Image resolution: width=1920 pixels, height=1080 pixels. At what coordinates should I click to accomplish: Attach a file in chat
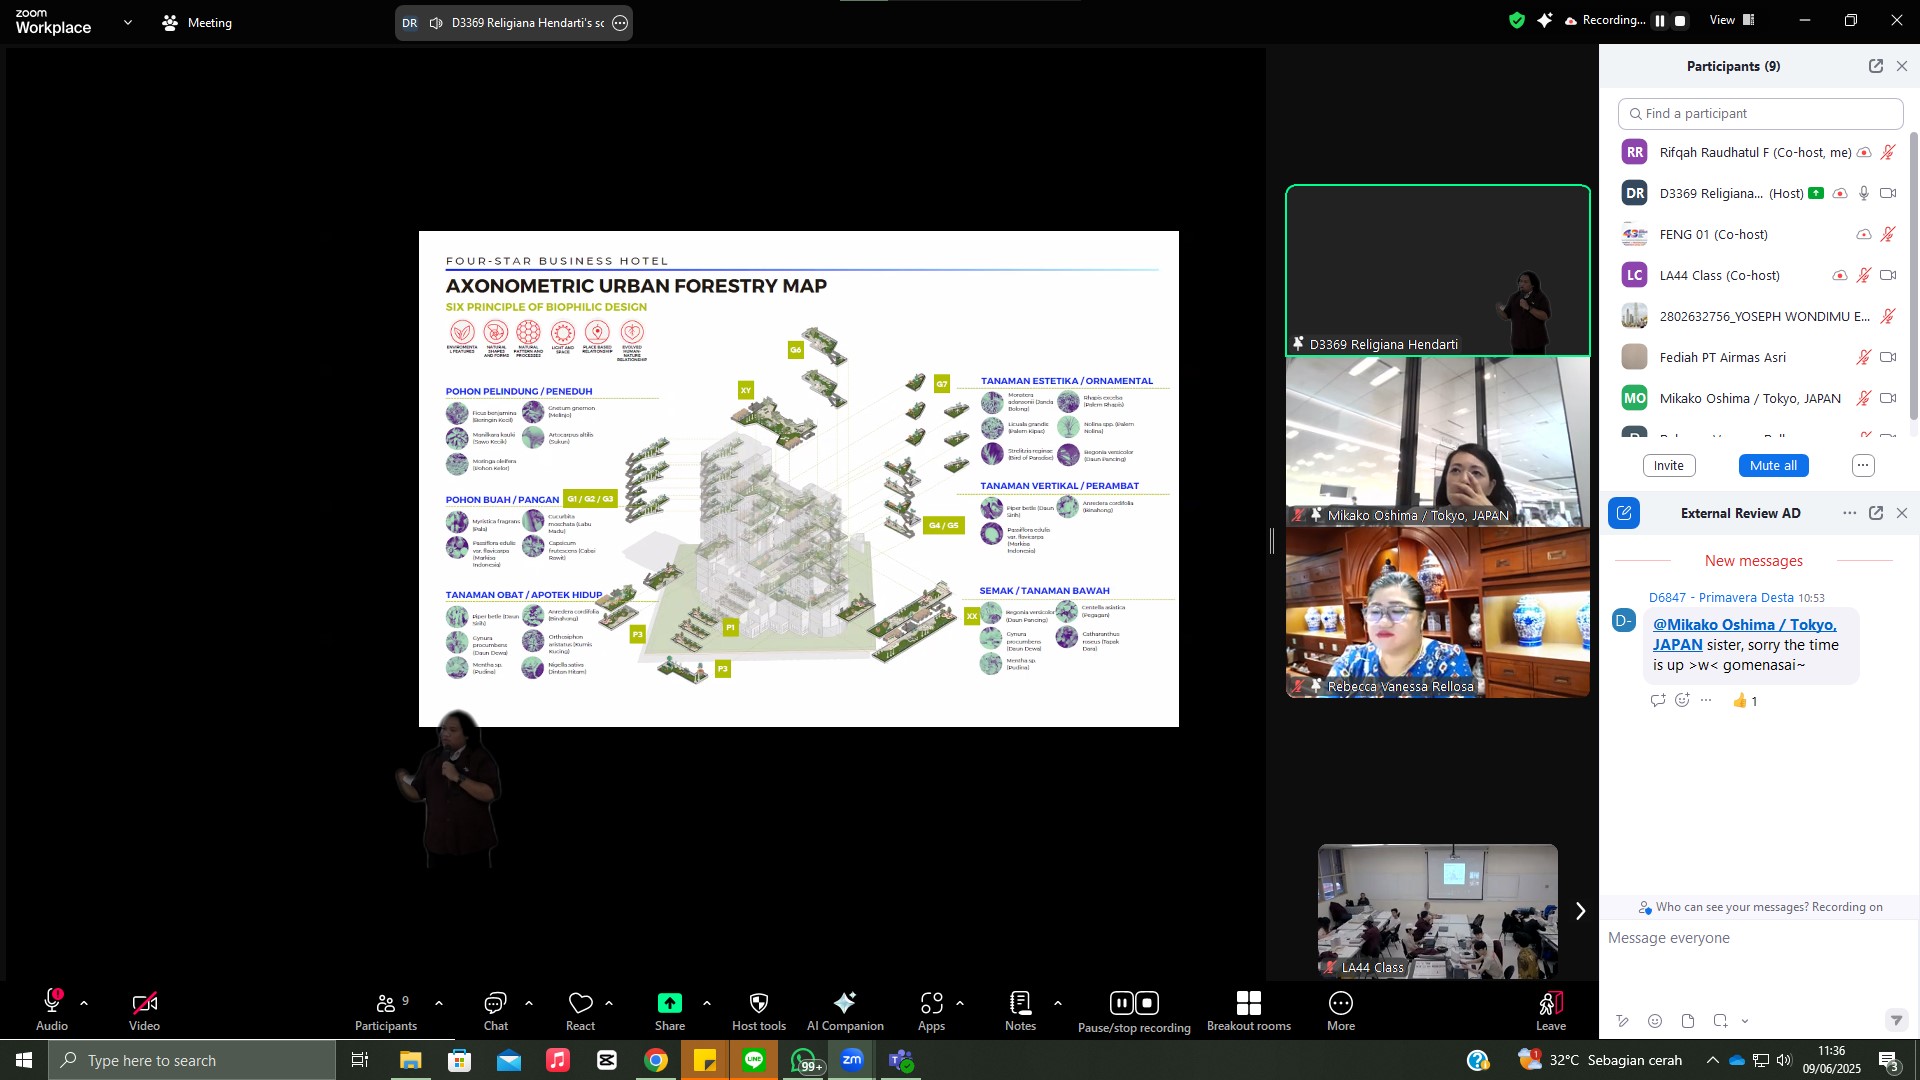click(1688, 1021)
